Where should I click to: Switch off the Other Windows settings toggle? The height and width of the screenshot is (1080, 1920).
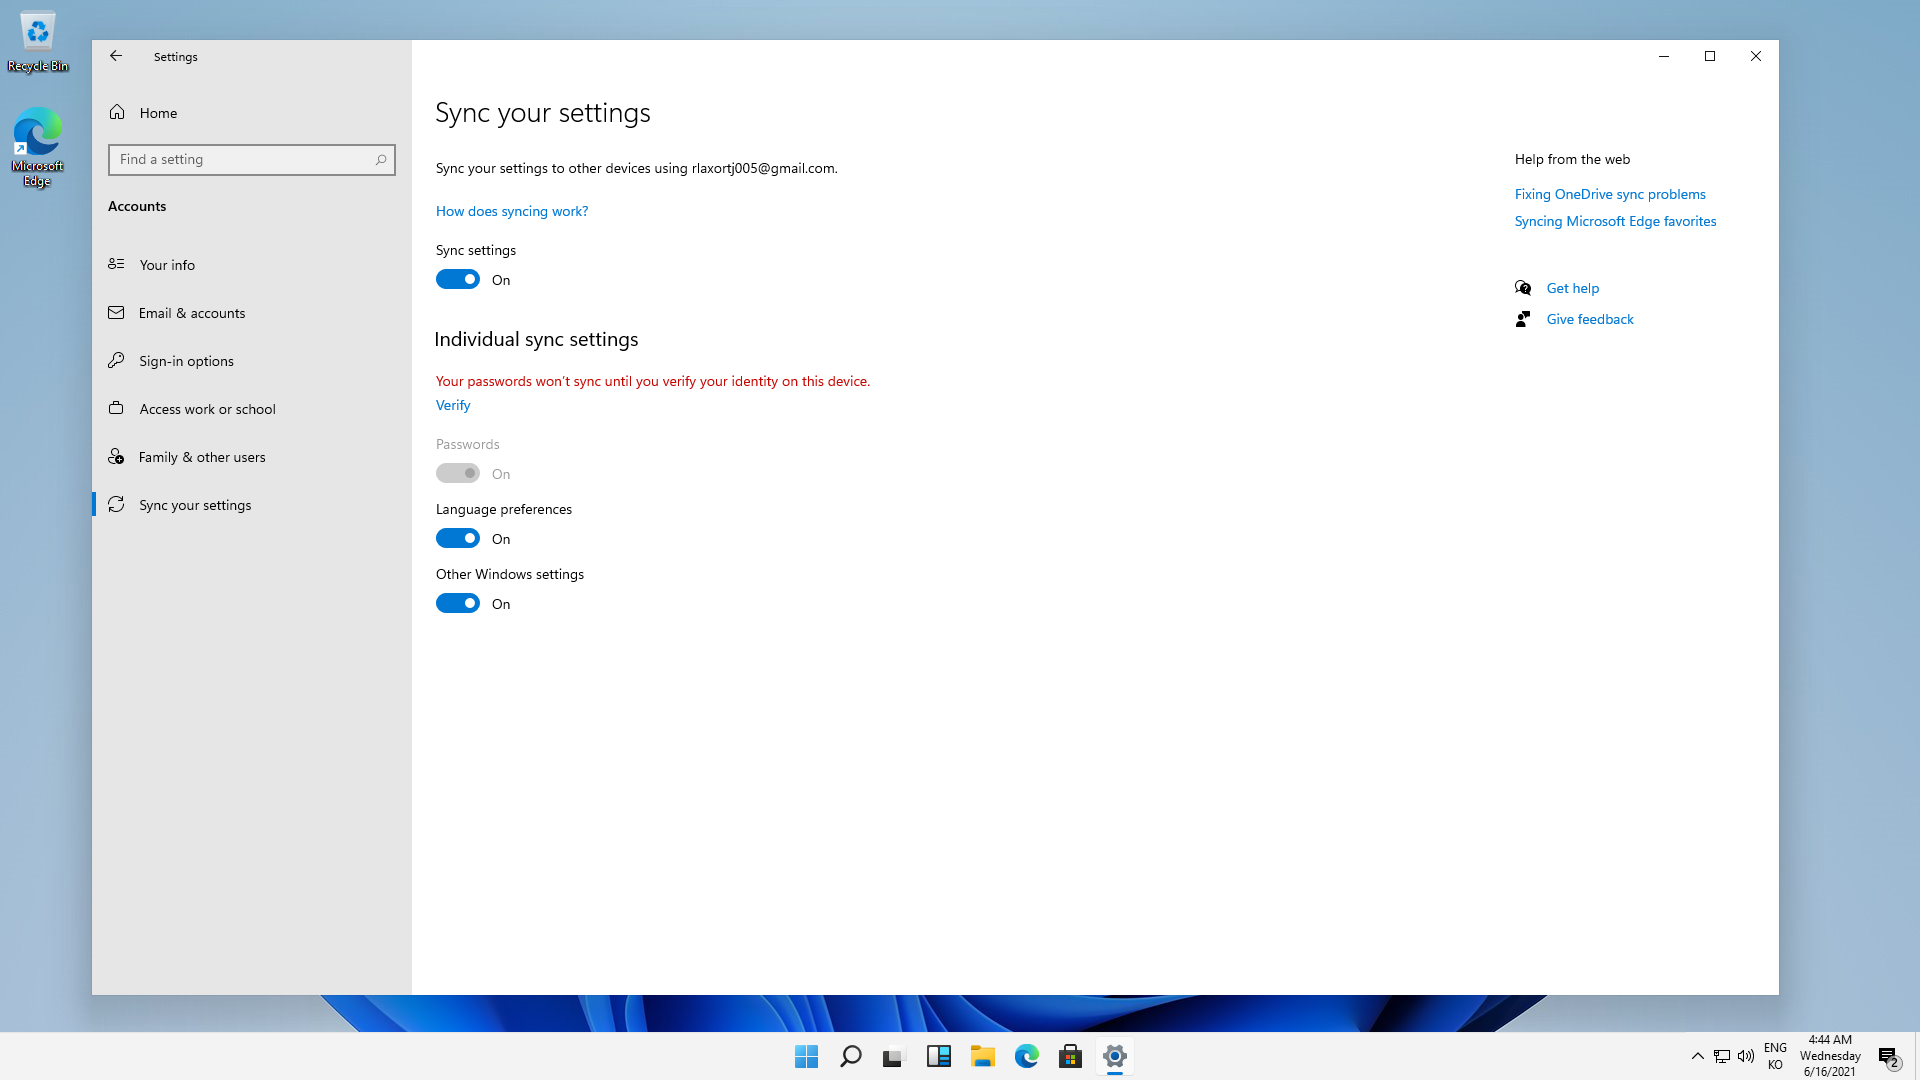point(458,604)
